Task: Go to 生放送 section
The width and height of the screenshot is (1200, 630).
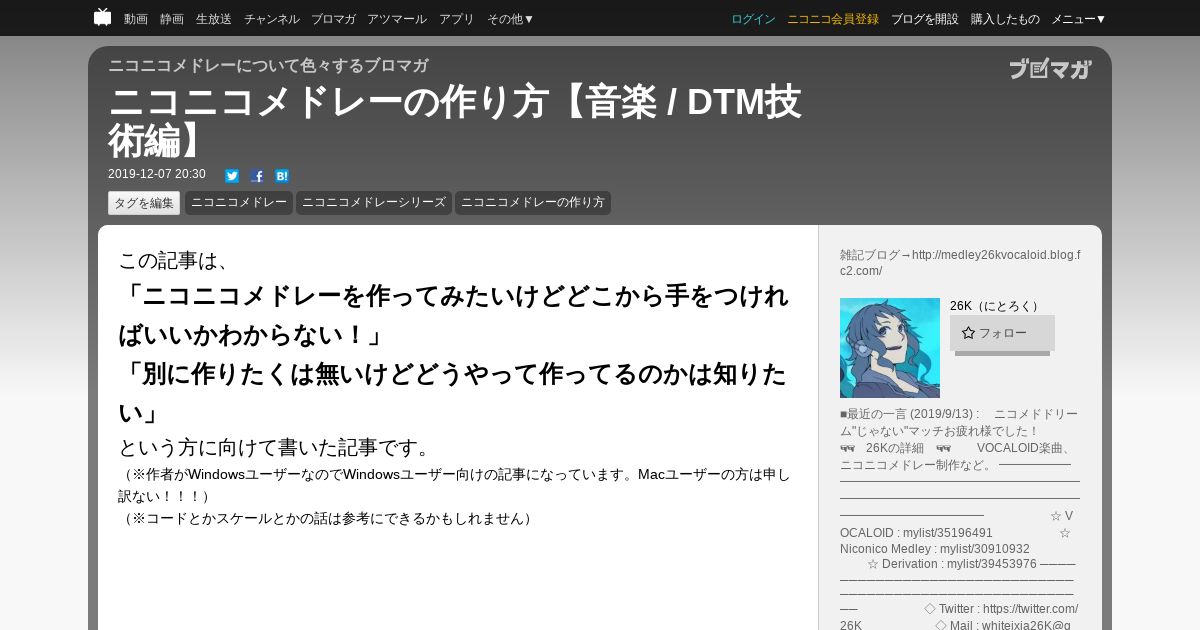Action: [214, 19]
